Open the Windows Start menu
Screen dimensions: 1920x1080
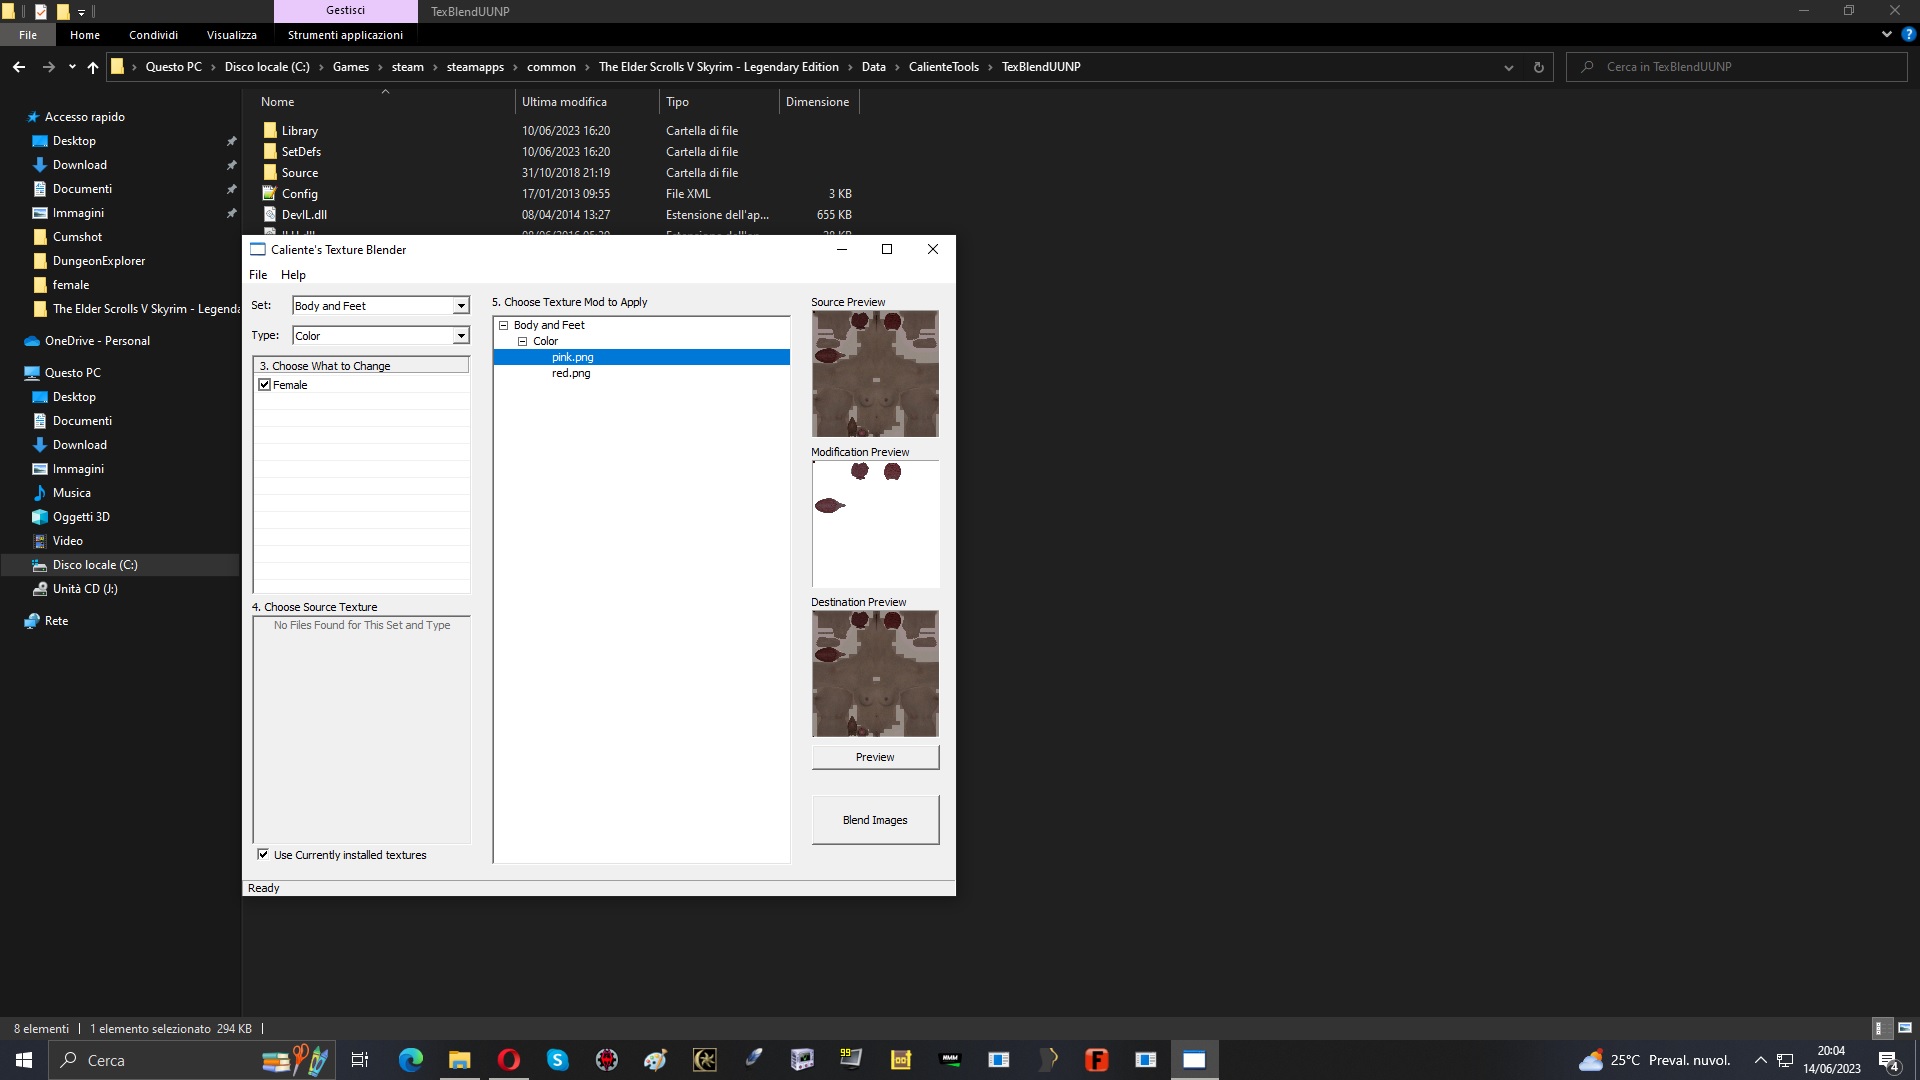24,1060
